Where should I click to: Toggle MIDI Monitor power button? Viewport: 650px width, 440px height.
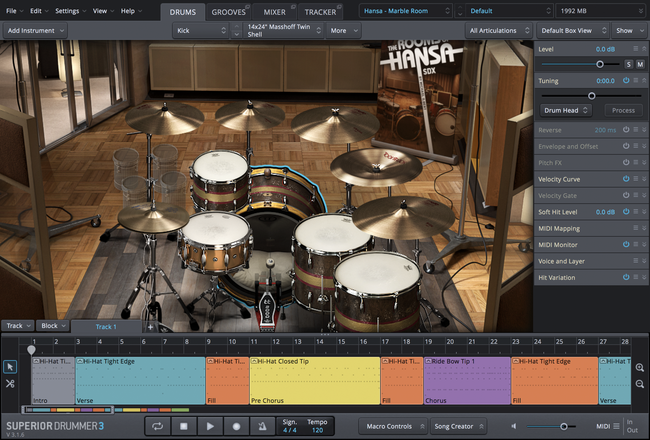(x=626, y=244)
